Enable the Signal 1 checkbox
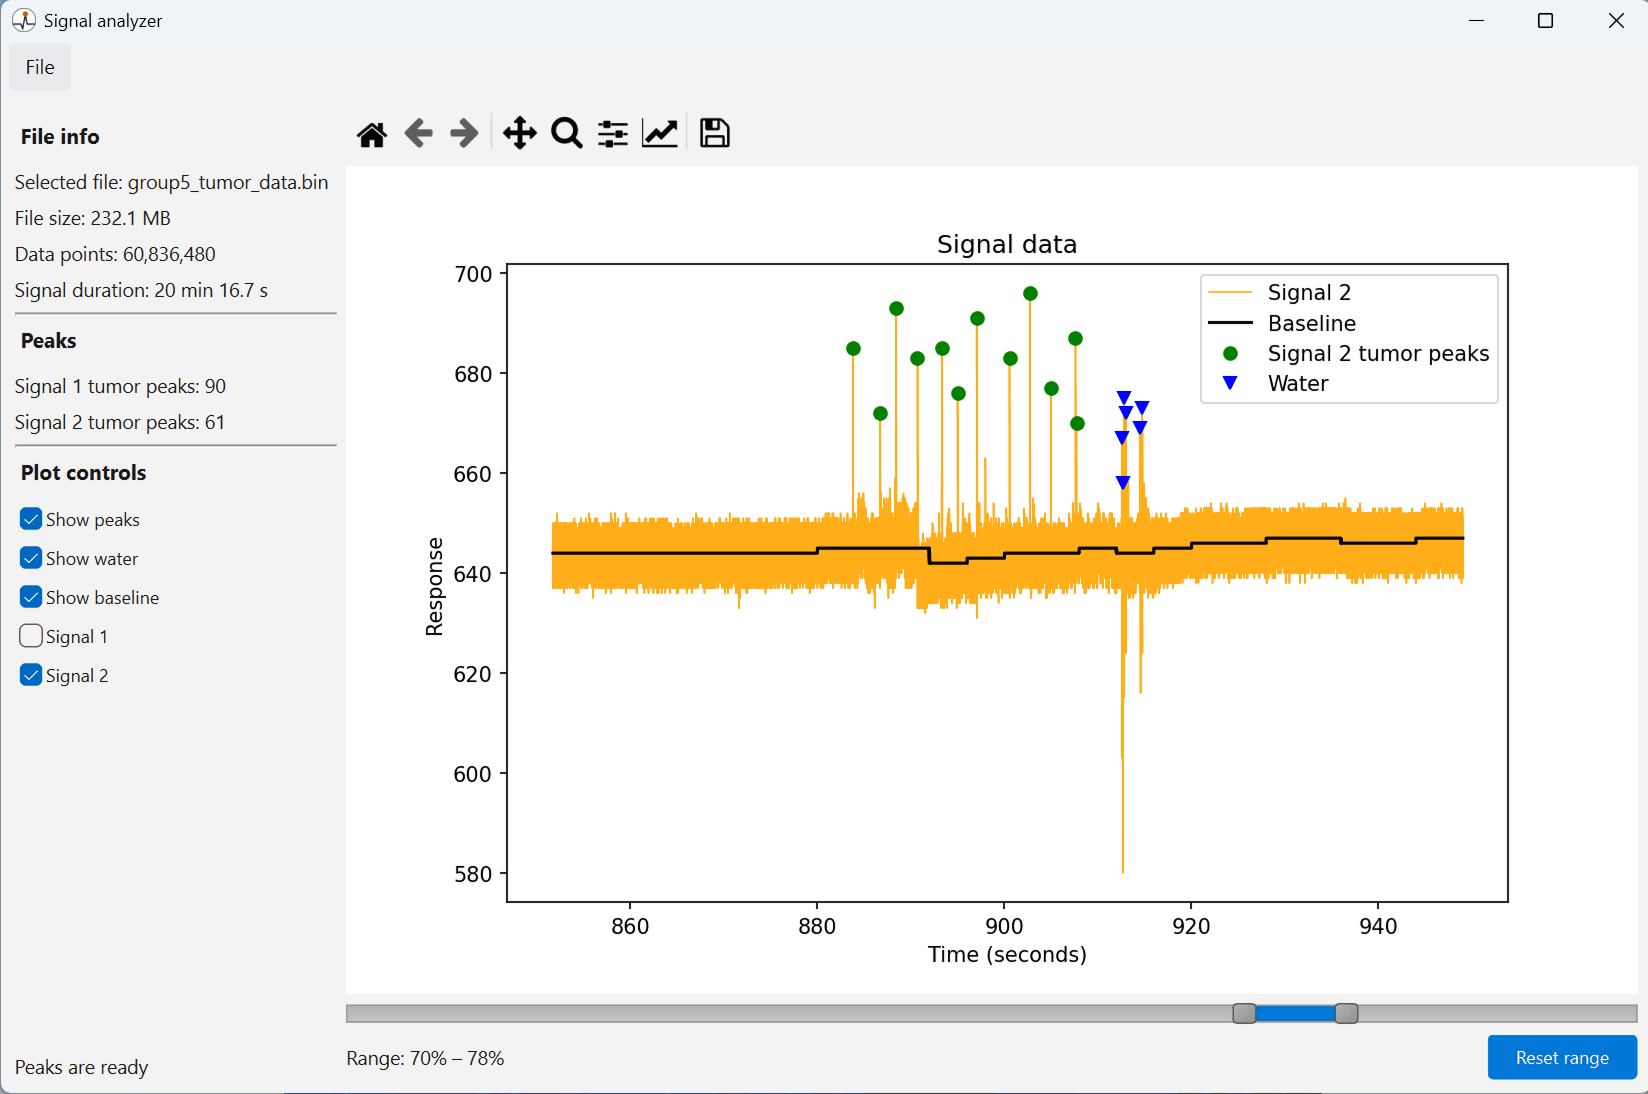Image resolution: width=1648 pixels, height=1094 pixels. tap(30, 636)
